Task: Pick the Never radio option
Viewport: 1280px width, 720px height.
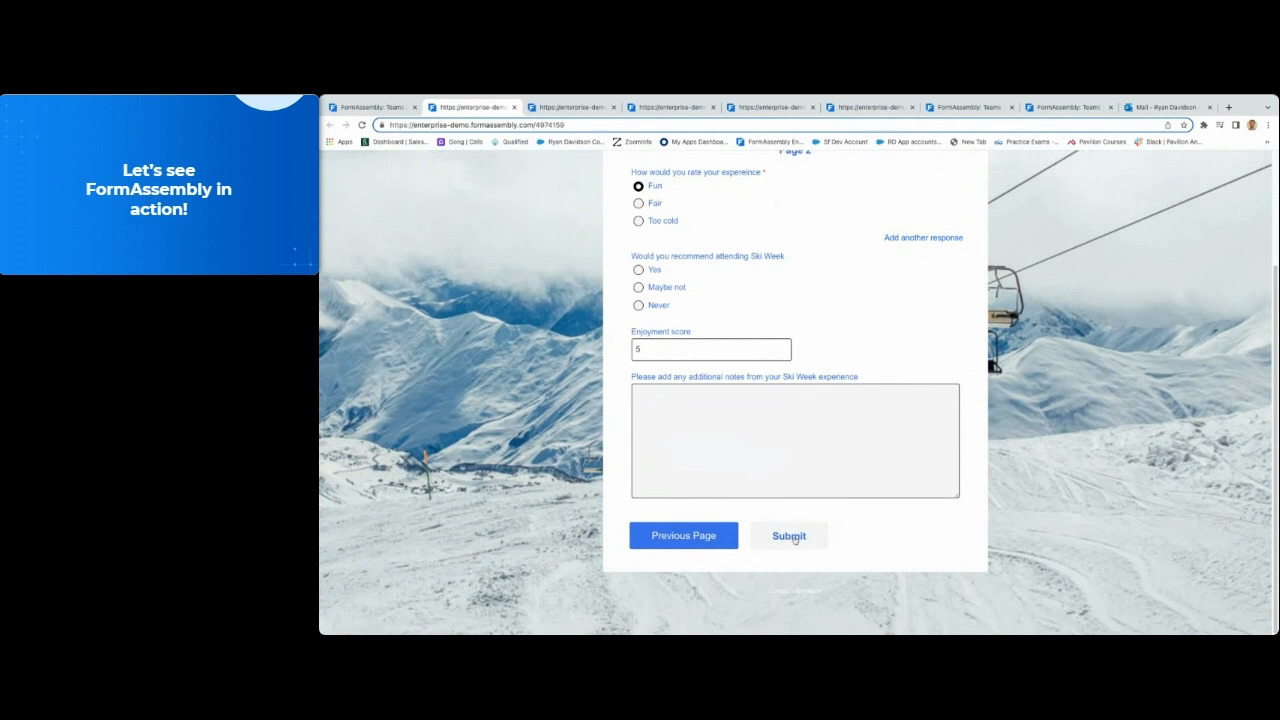Action: [638, 305]
